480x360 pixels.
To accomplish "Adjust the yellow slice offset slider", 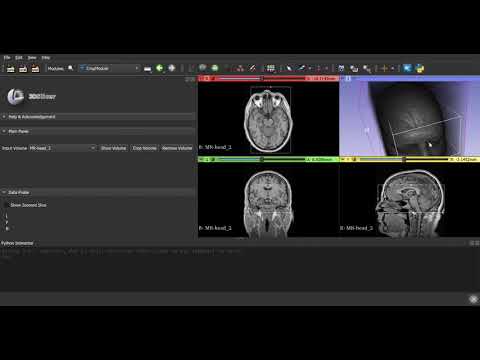I will 403,159.
